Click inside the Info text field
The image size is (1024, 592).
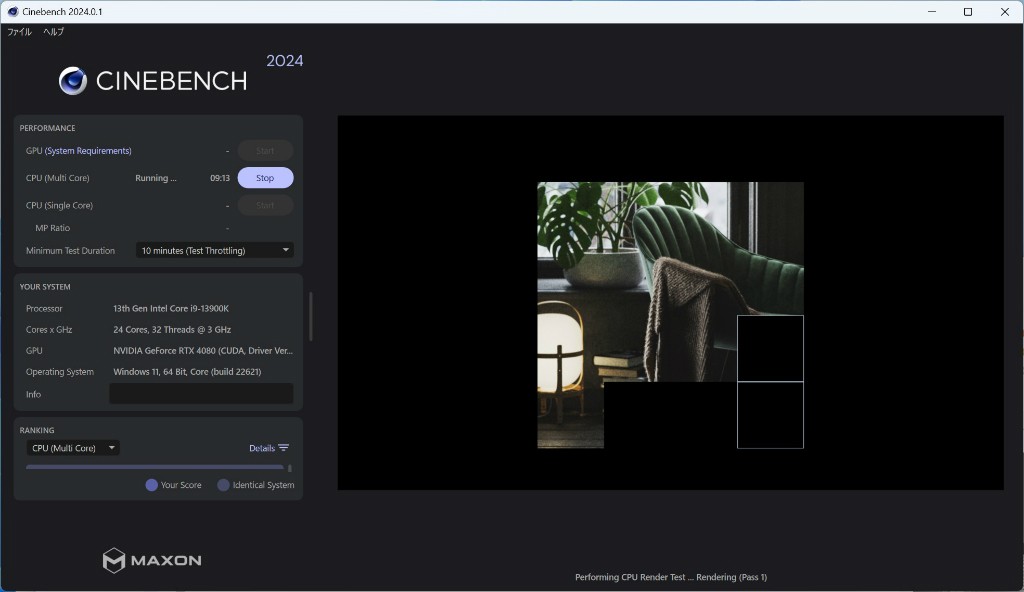pos(201,394)
